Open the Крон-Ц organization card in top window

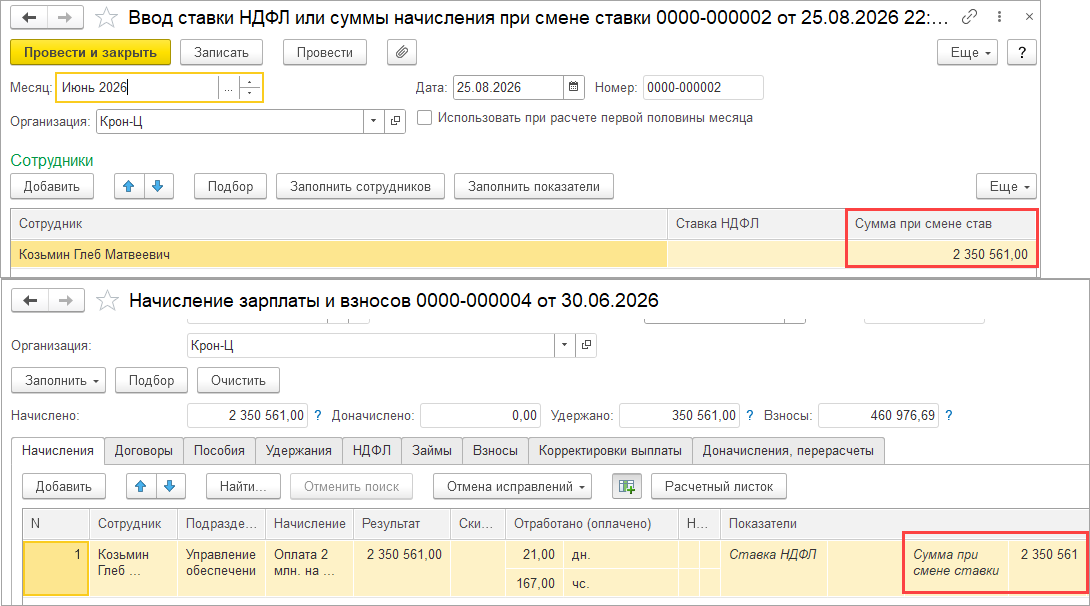[395, 121]
